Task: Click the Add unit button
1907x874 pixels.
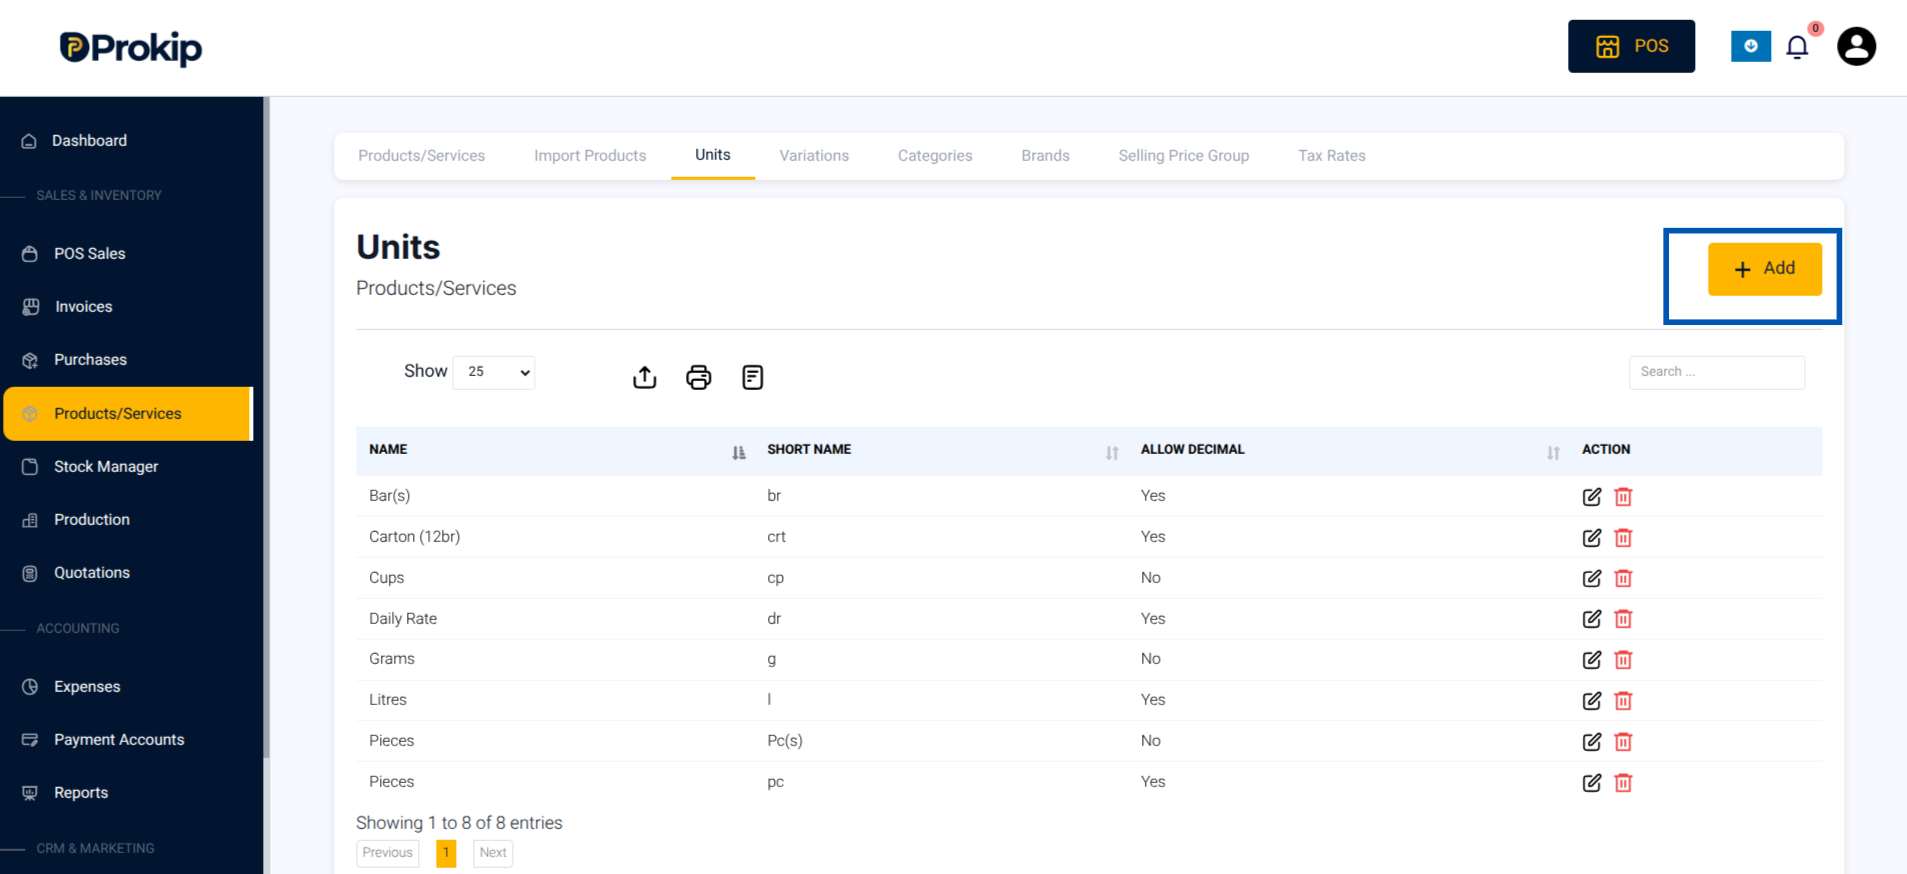Action: 1765,269
